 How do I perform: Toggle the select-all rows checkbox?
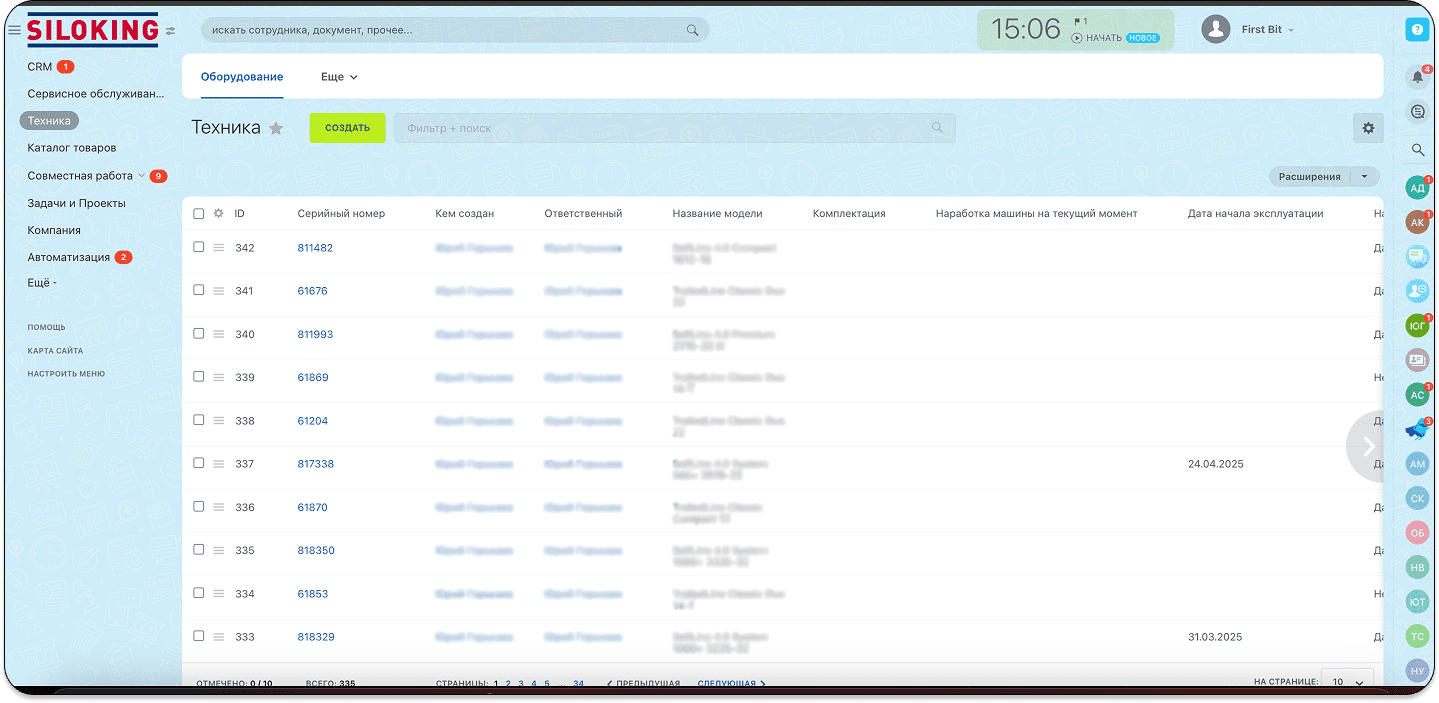coord(198,213)
